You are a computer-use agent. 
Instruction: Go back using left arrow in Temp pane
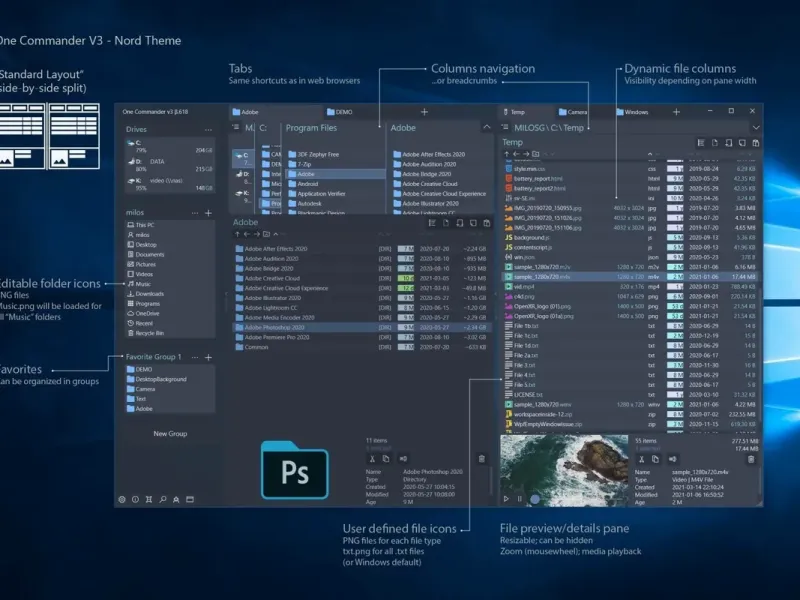(516, 154)
